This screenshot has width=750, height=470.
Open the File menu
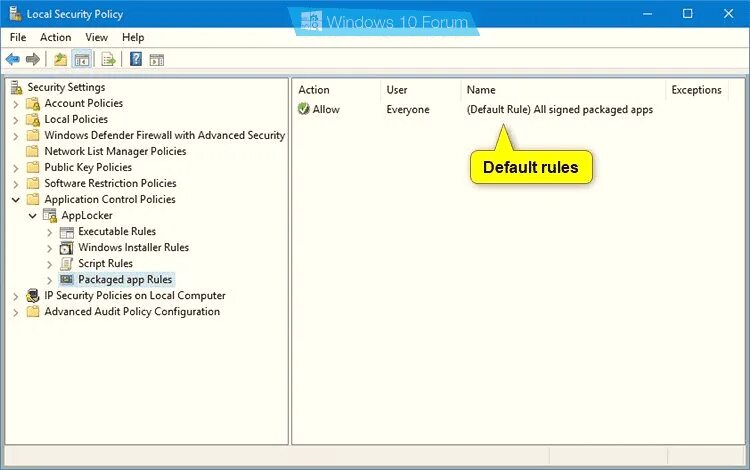click(18, 37)
